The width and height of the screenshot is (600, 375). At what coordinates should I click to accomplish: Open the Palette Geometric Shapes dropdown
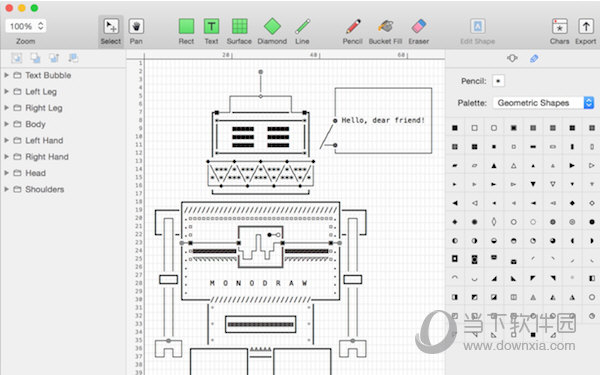click(x=543, y=103)
